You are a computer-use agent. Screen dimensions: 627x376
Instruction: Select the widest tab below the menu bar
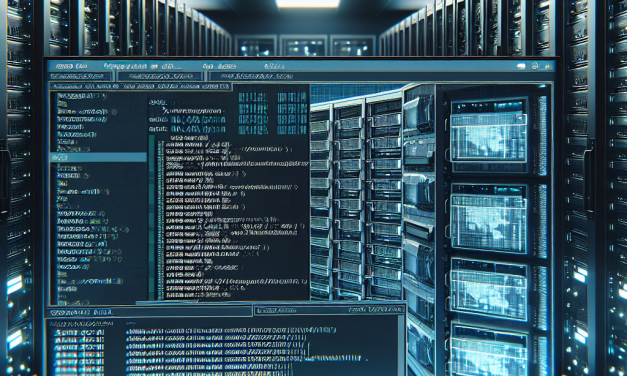381,76
